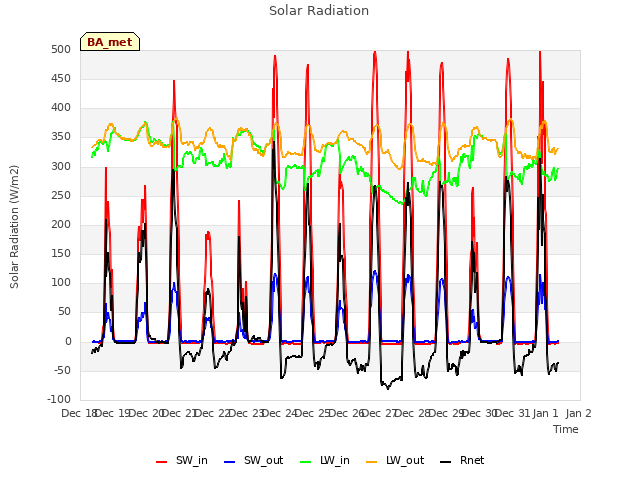Click the Solar Radiation chart title

click(x=319, y=11)
